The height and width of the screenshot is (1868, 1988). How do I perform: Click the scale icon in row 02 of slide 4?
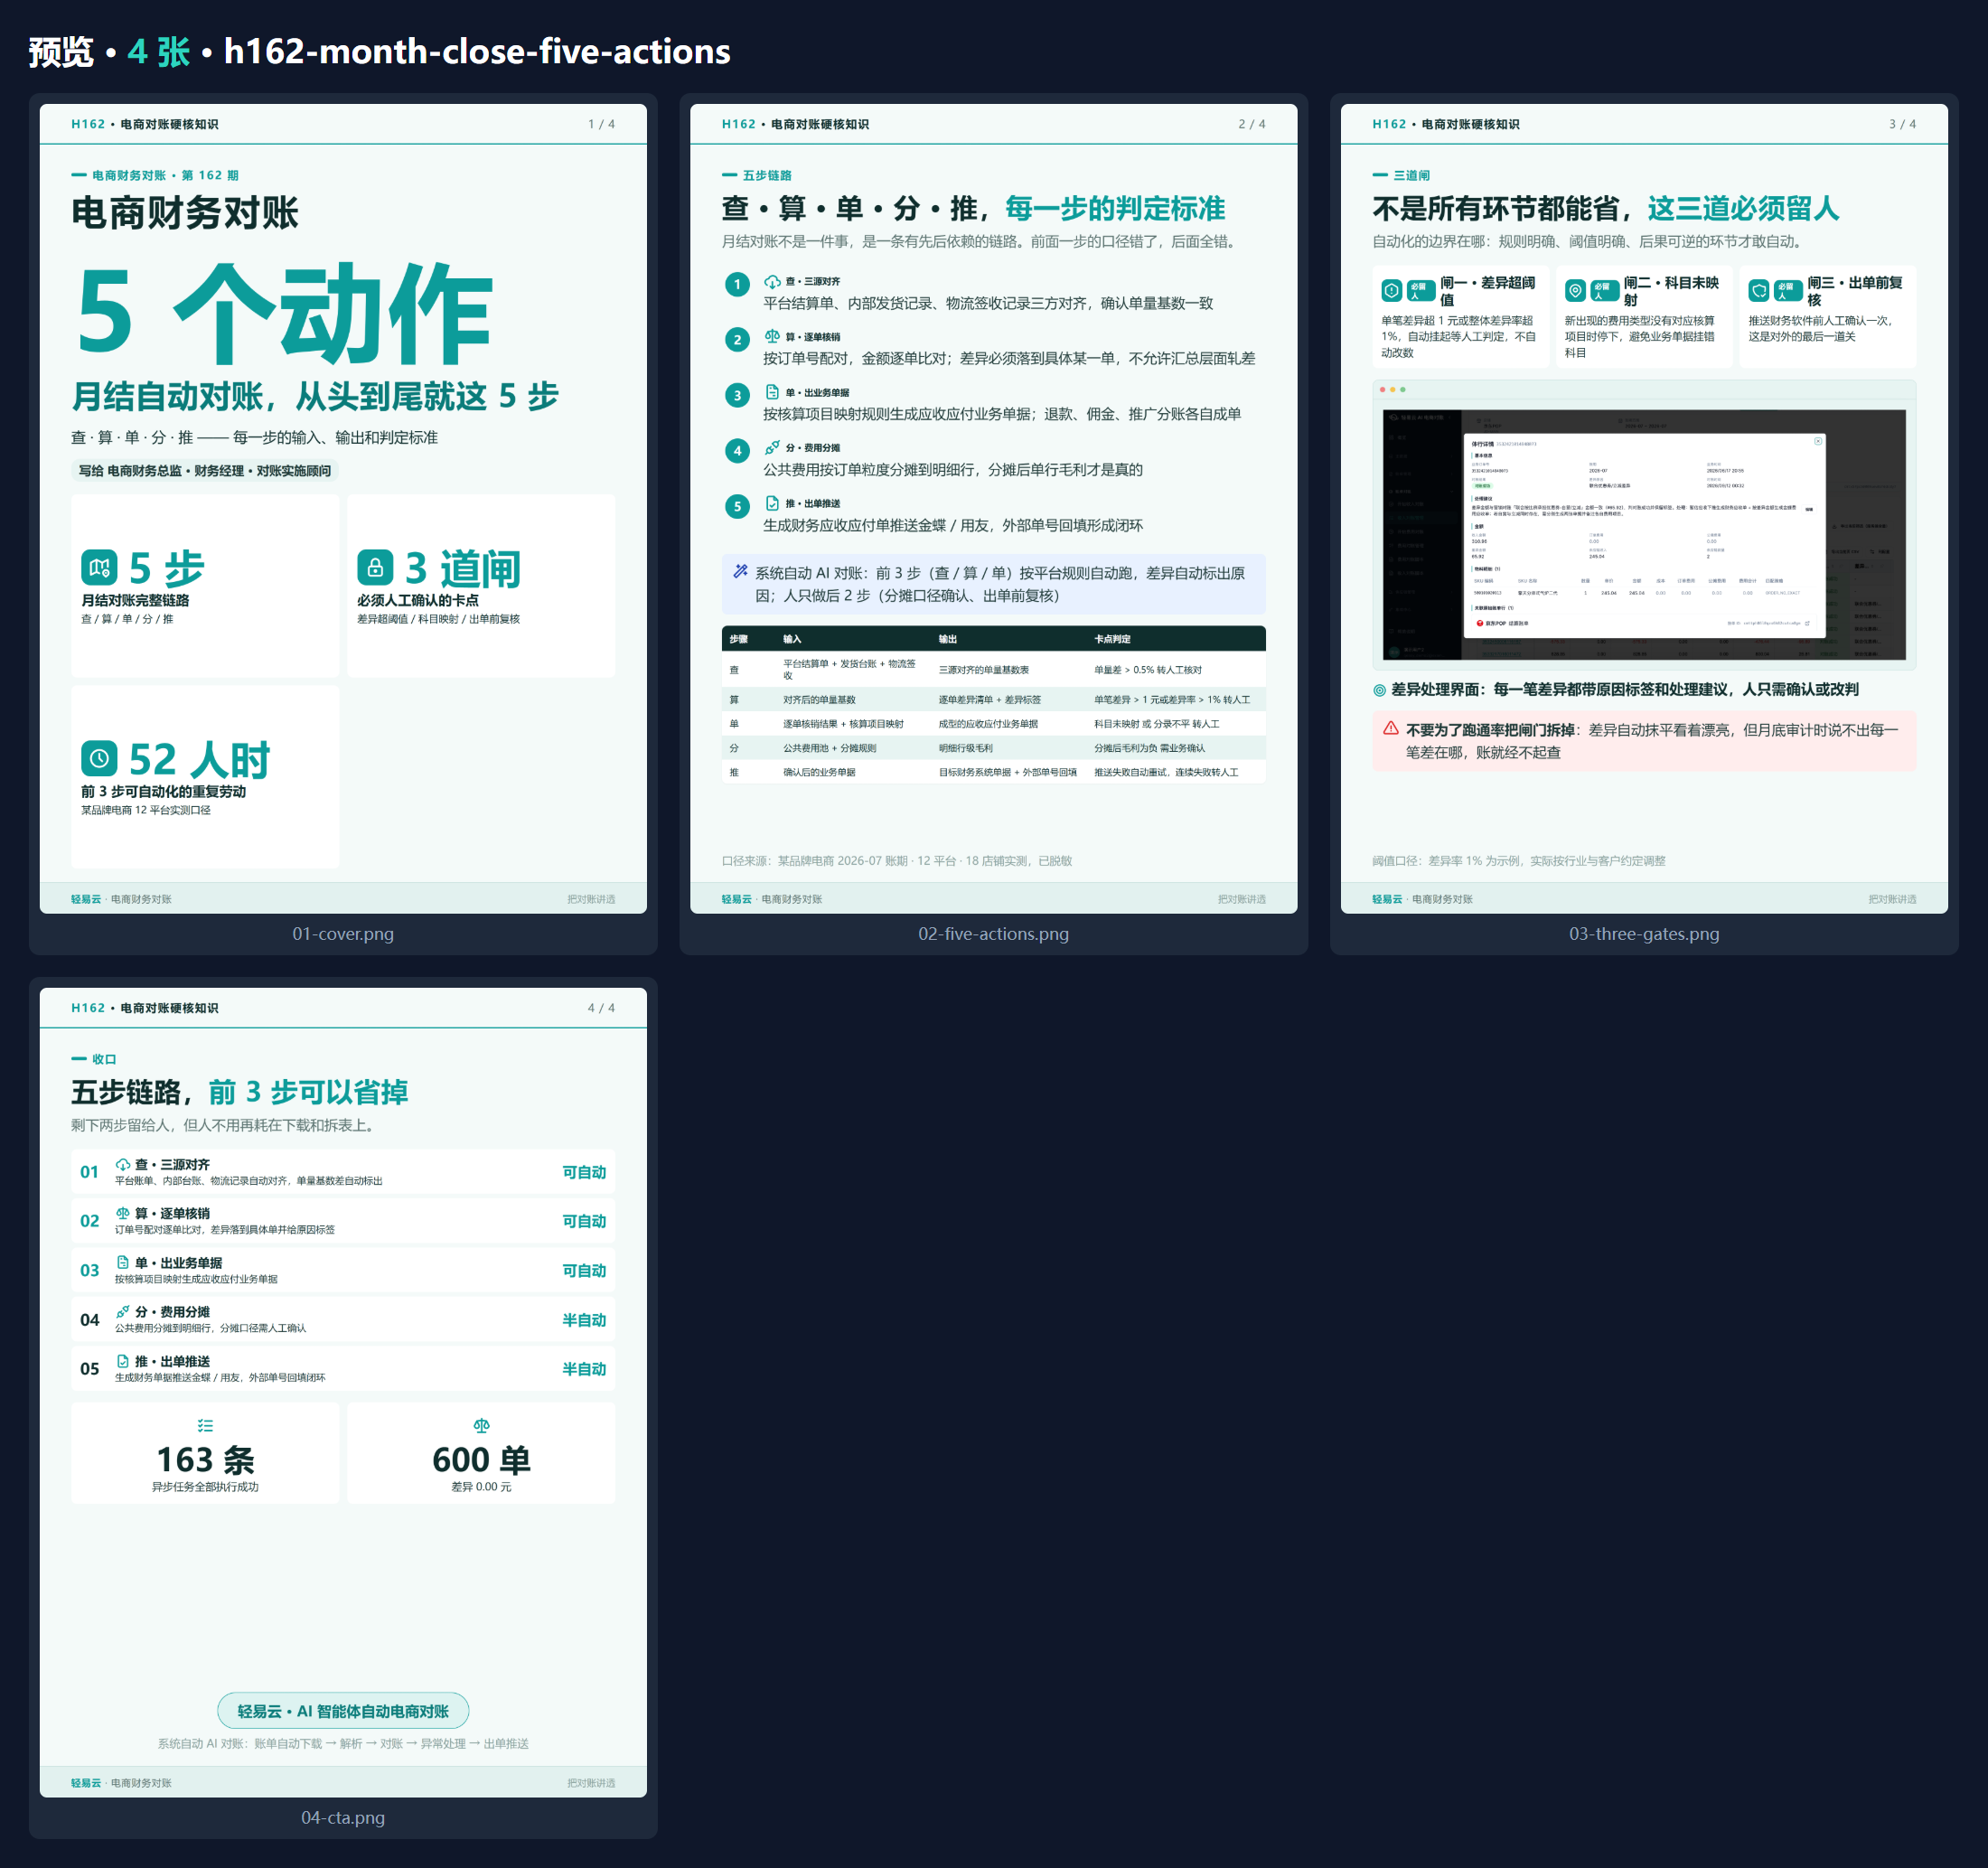(x=122, y=1213)
